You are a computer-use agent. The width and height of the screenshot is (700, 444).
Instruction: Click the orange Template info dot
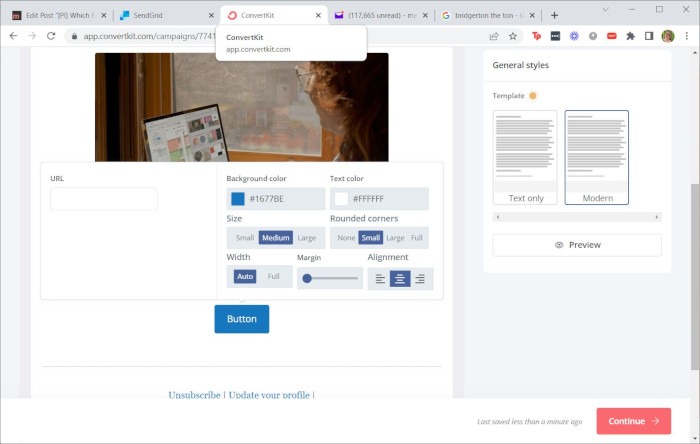[x=532, y=95]
